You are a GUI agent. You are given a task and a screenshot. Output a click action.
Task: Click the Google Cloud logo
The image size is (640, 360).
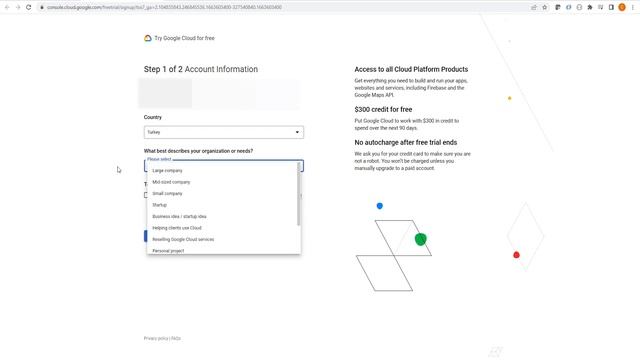pyautogui.click(x=148, y=38)
